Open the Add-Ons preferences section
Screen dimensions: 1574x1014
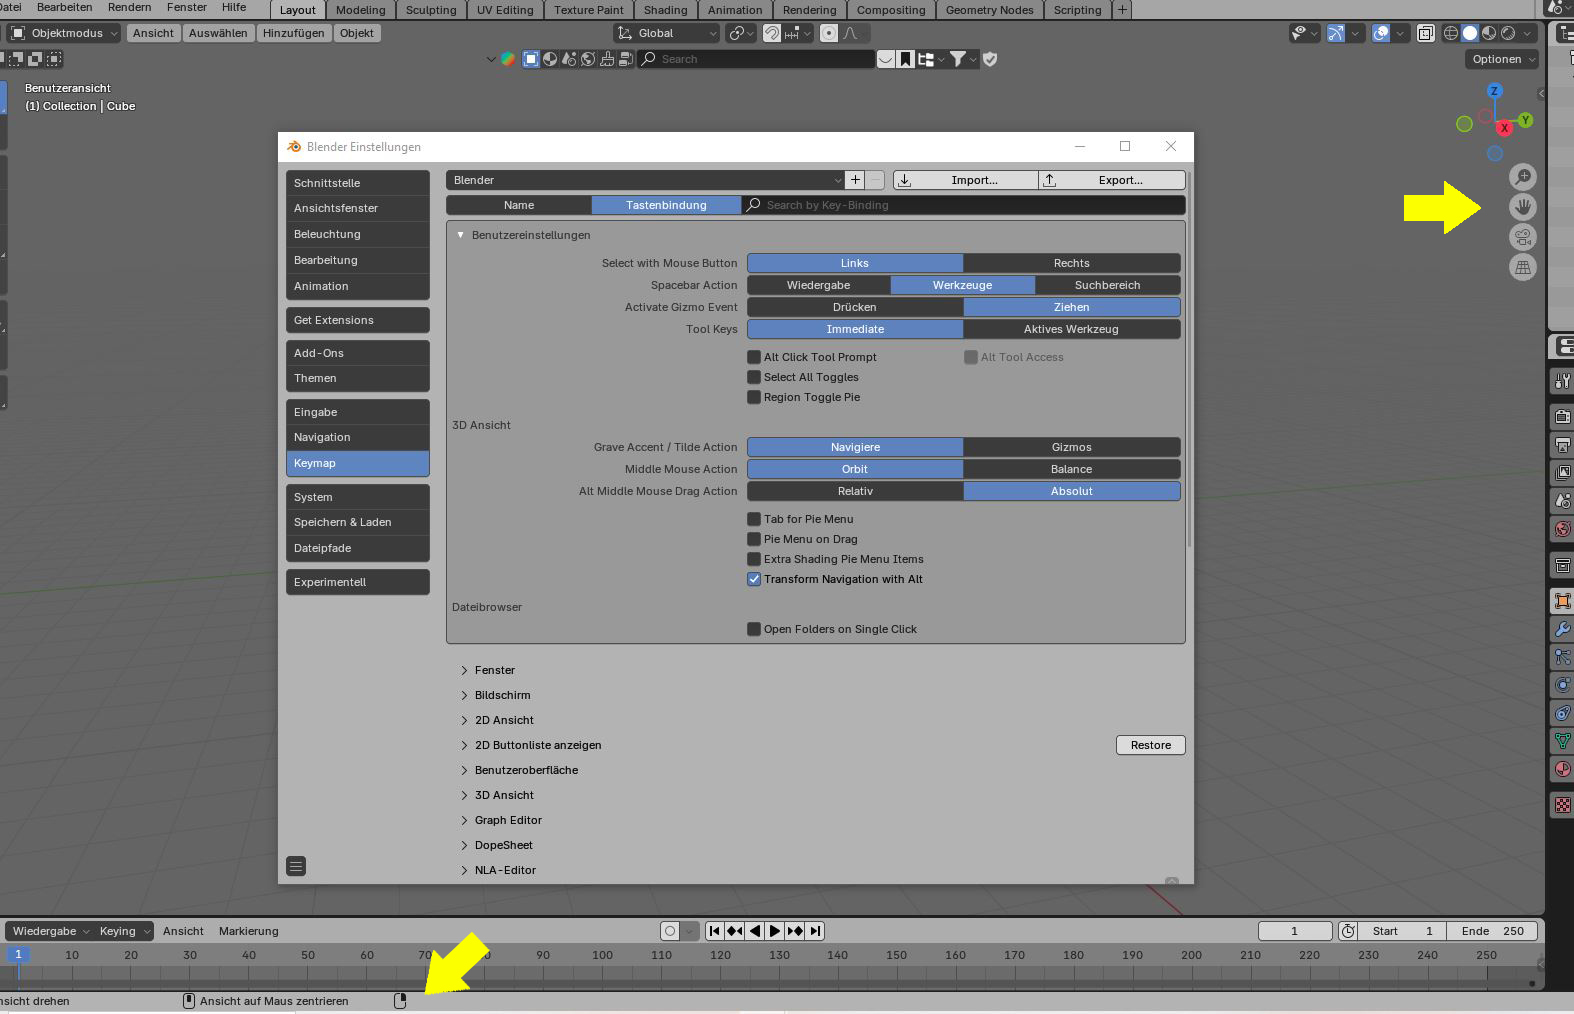click(357, 353)
